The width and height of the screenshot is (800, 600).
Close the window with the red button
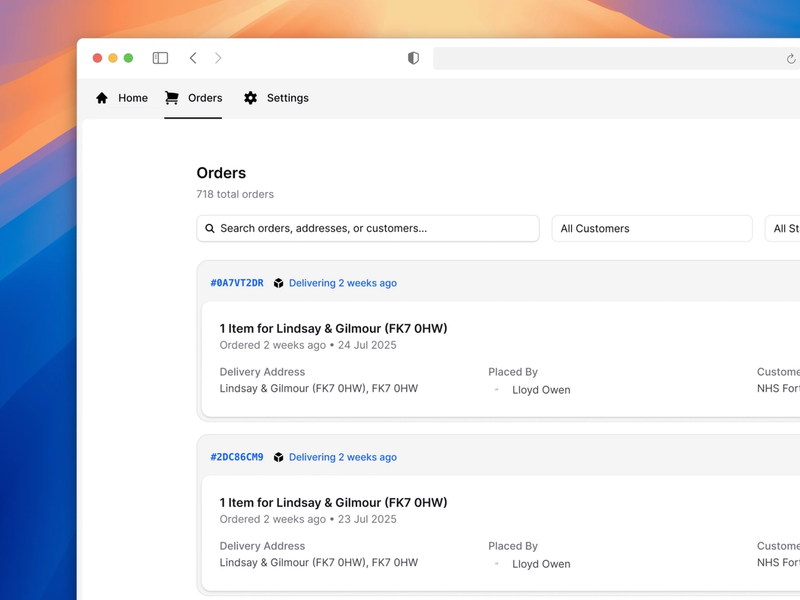tap(97, 58)
